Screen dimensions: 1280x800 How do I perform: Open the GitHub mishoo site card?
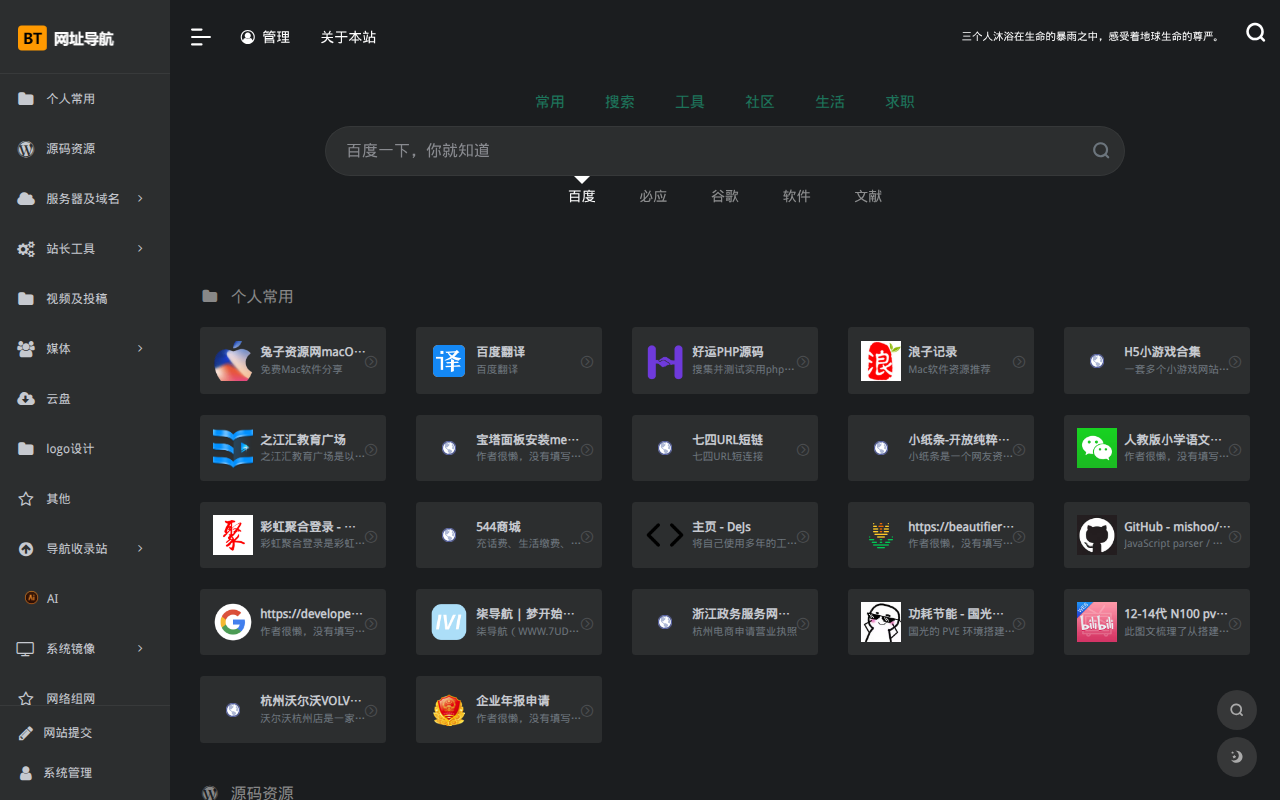[1156, 535]
